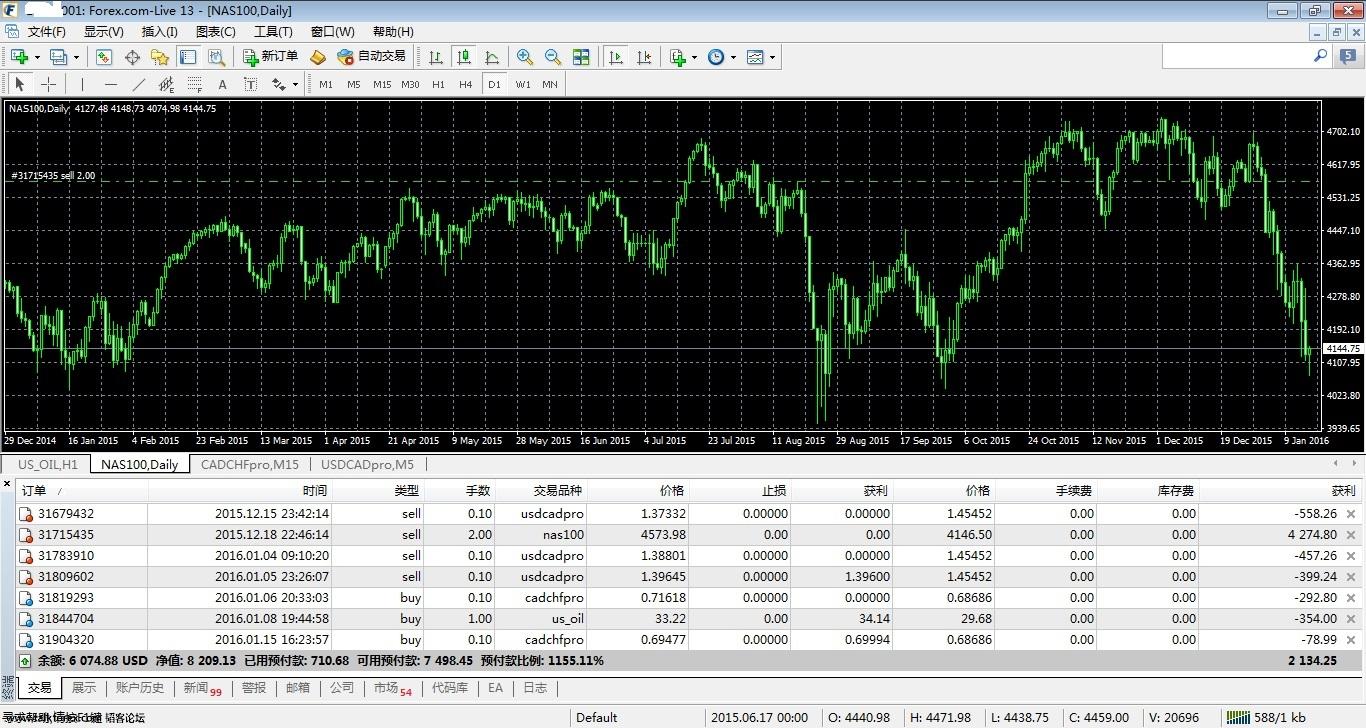Select the equidistant channel tool
Image resolution: width=1366 pixels, height=728 pixels.
pos(166,84)
